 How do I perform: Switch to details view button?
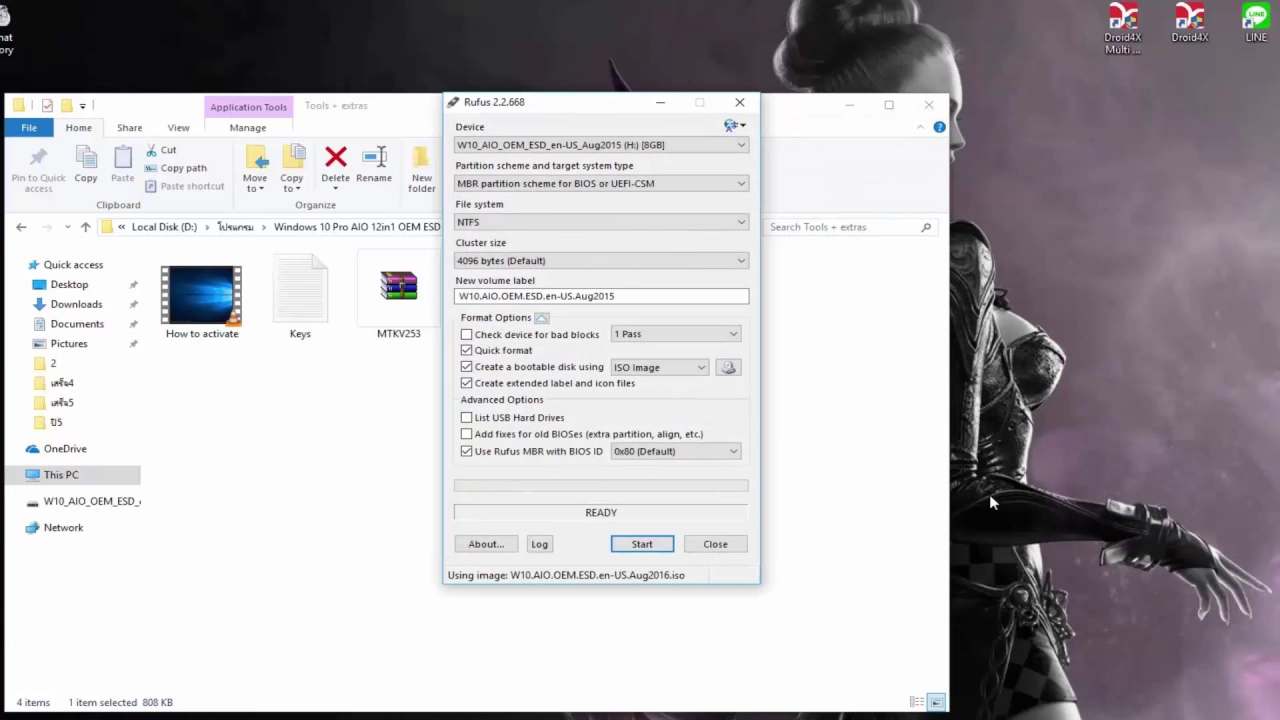[917, 702]
